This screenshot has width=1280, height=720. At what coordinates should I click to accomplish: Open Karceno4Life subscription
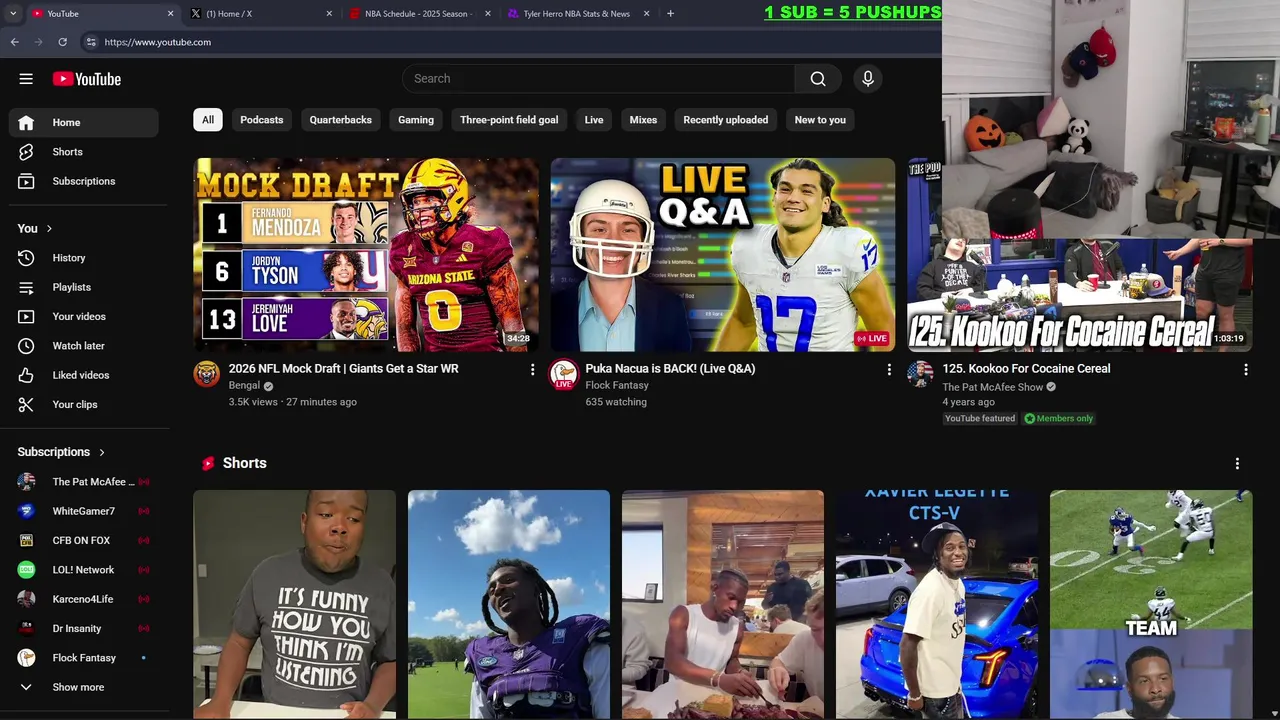click(84, 599)
